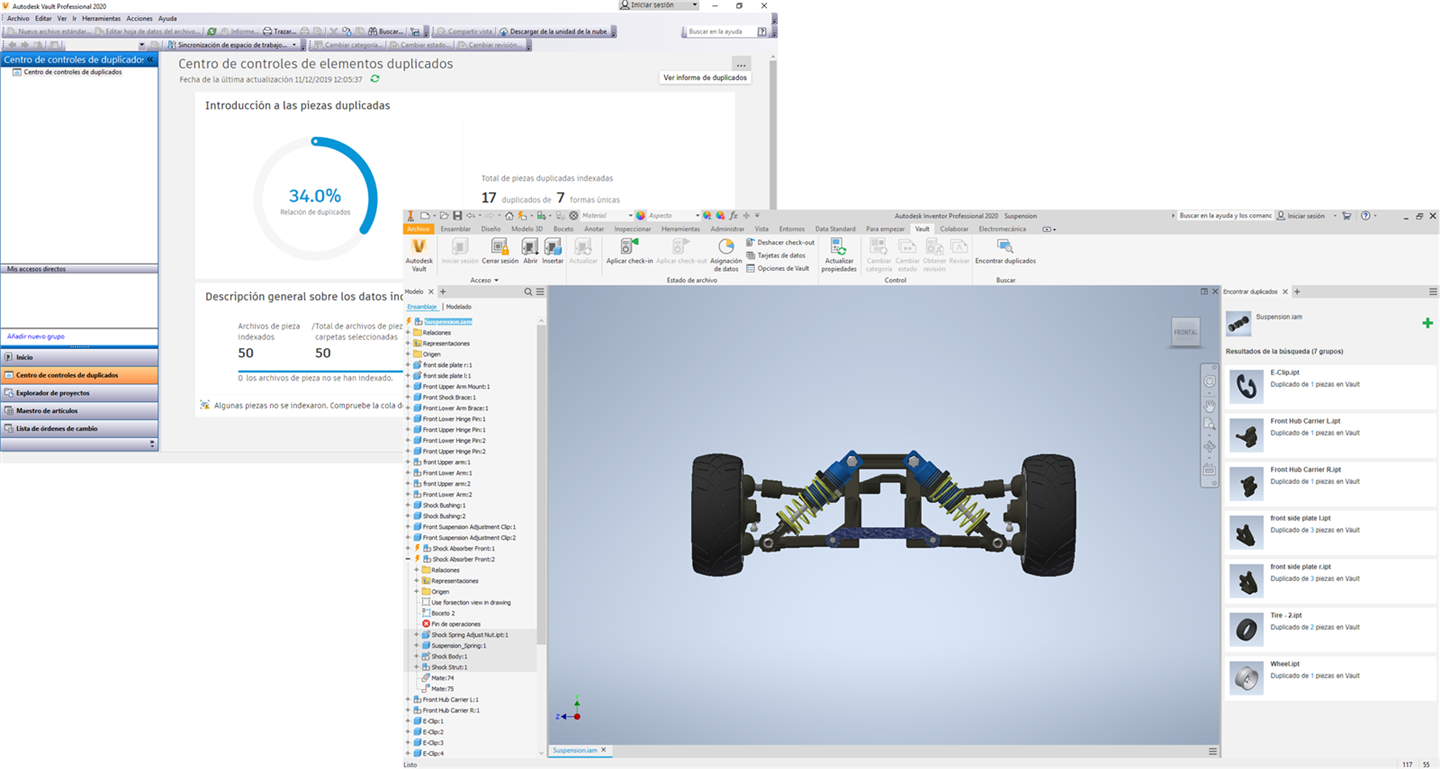Open the Archivo tab in Inventor

click(x=418, y=229)
